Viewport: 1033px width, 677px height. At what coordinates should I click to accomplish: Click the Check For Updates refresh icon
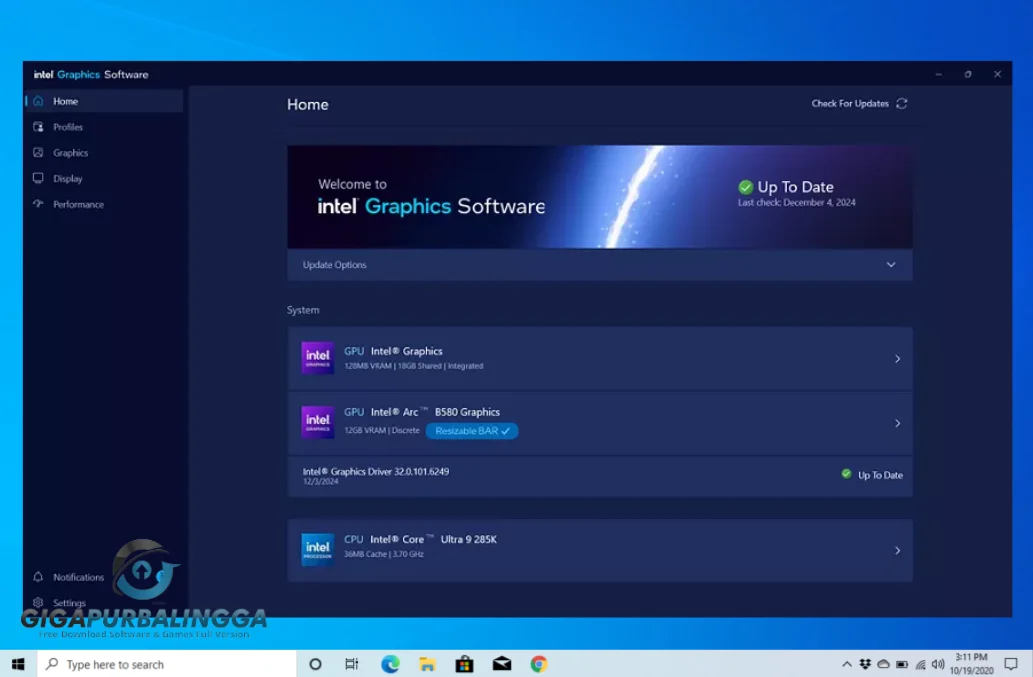click(x=901, y=103)
